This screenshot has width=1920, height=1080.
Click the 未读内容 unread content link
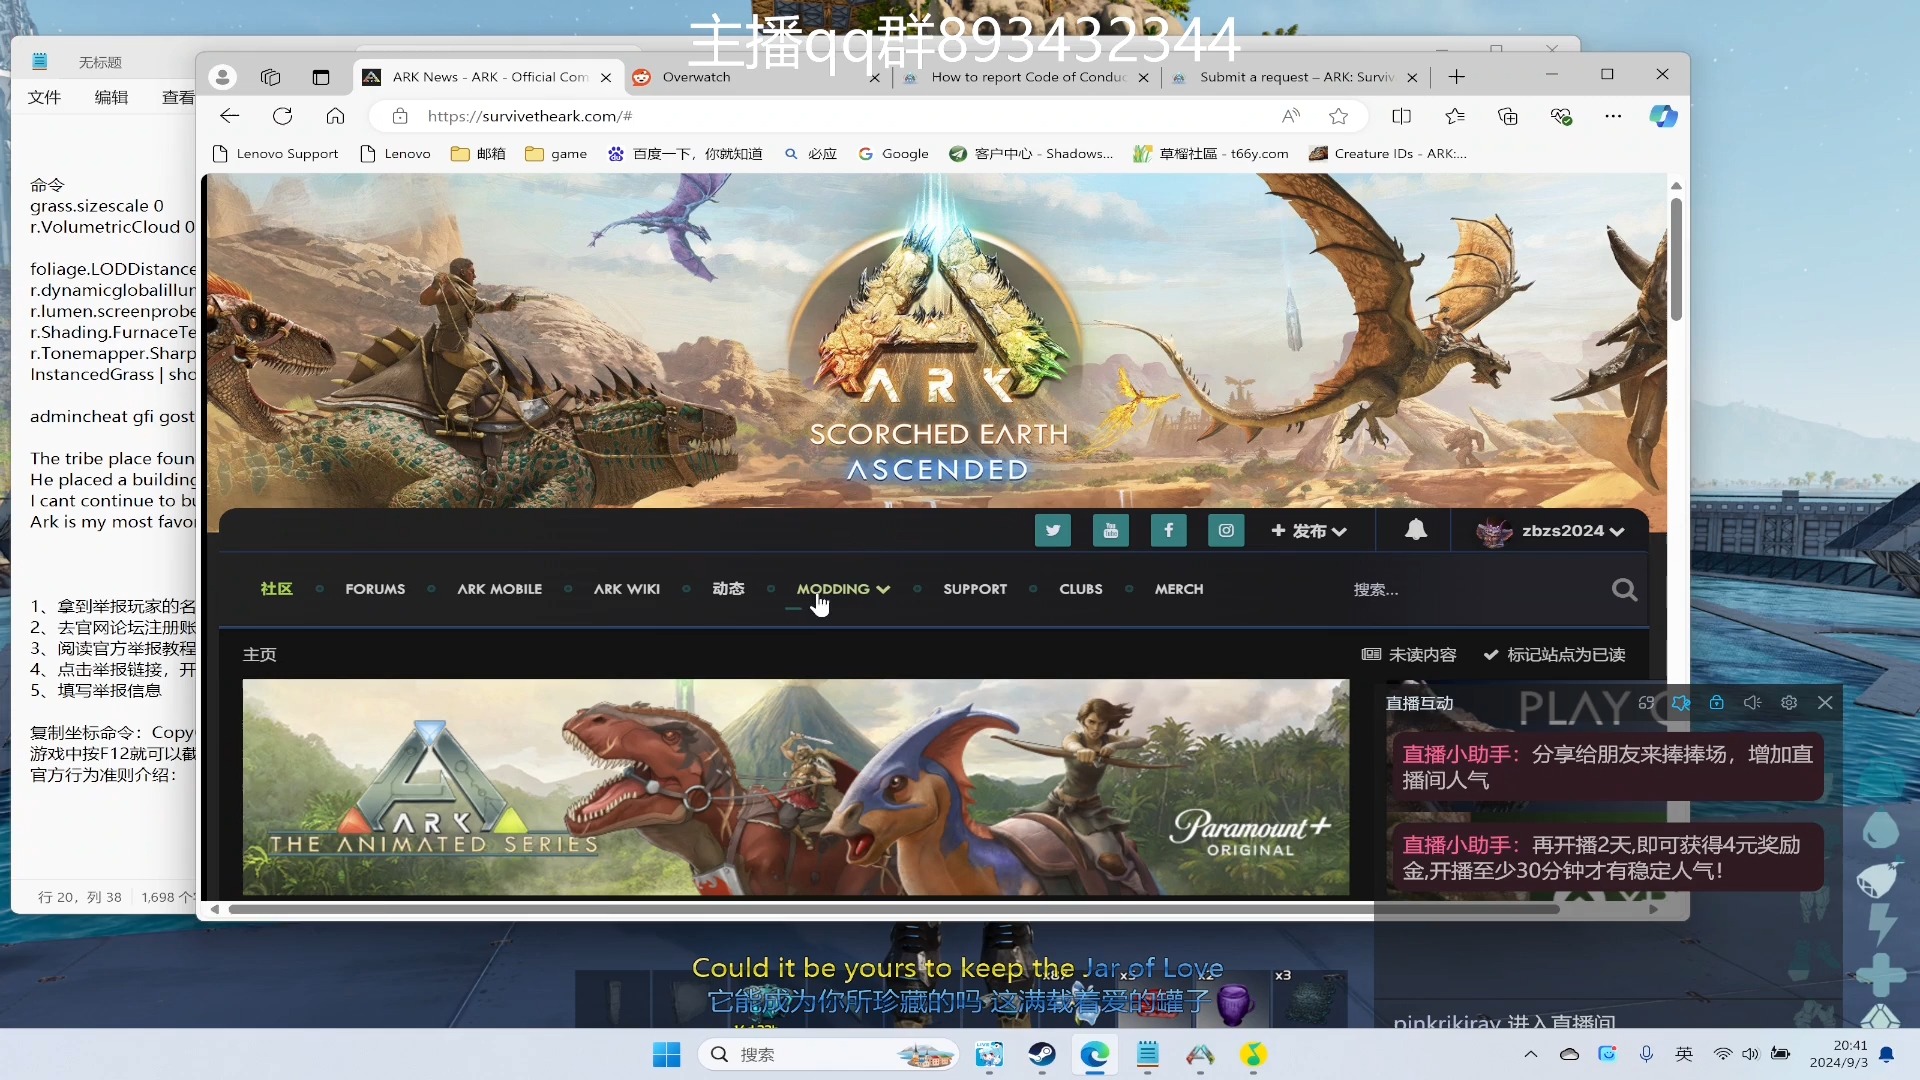pyautogui.click(x=1409, y=655)
